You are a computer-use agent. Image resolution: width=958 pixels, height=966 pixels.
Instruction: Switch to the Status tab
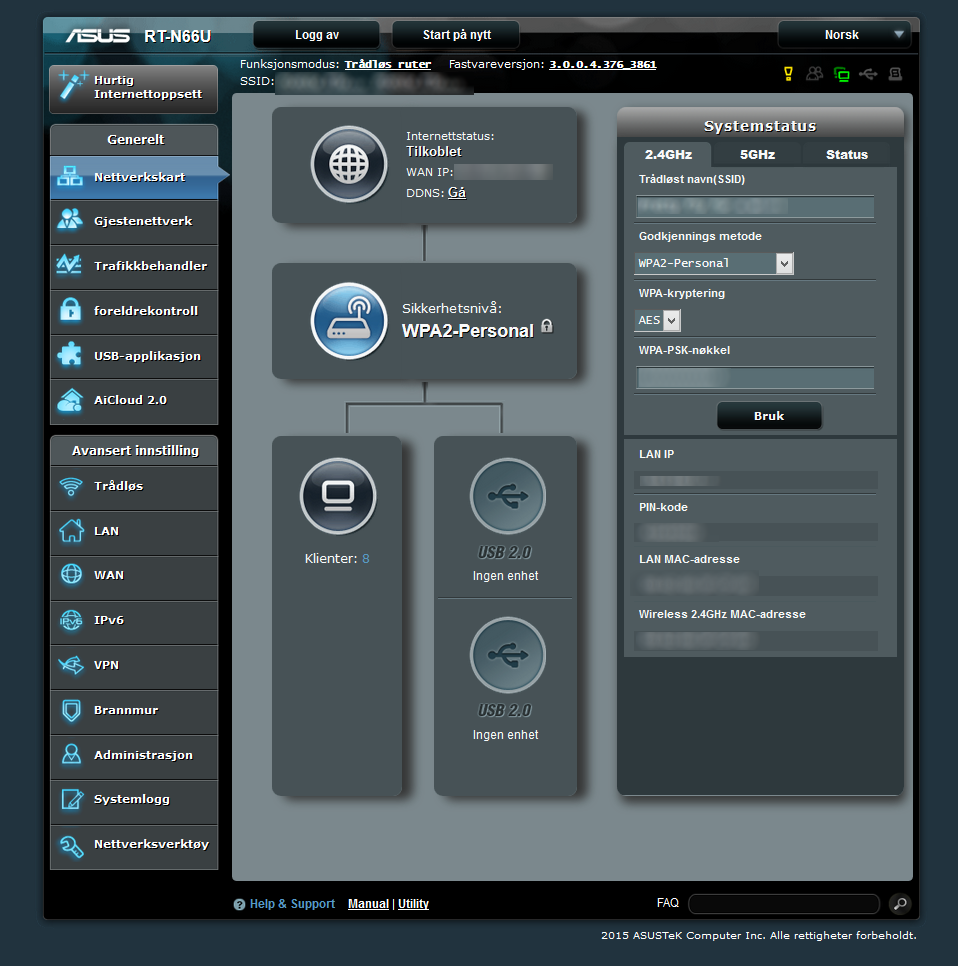coord(846,154)
